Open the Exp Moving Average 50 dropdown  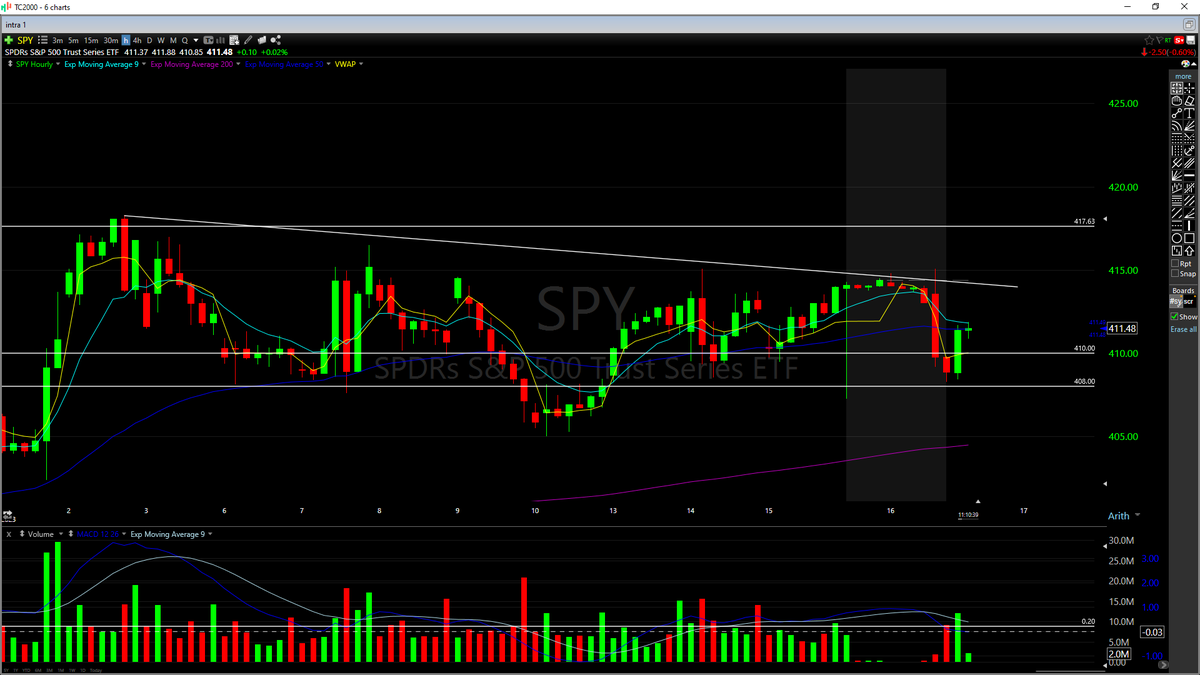328,64
